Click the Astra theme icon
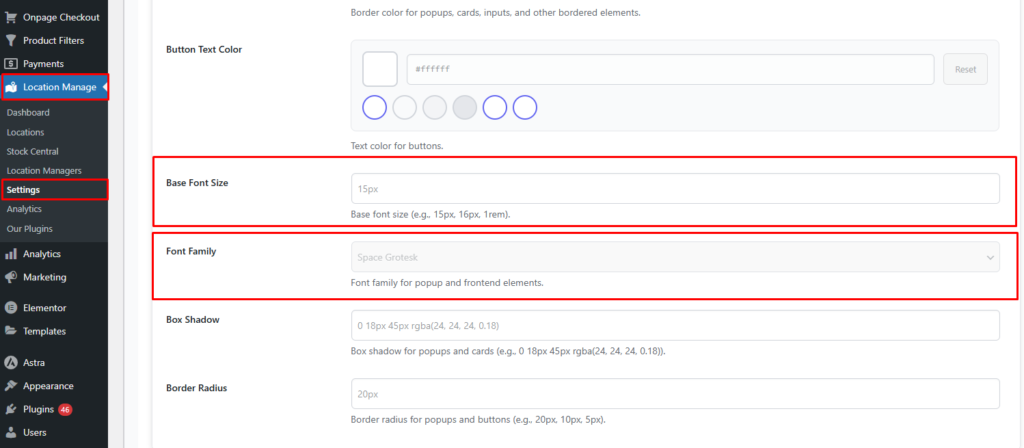 (x=10, y=363)
